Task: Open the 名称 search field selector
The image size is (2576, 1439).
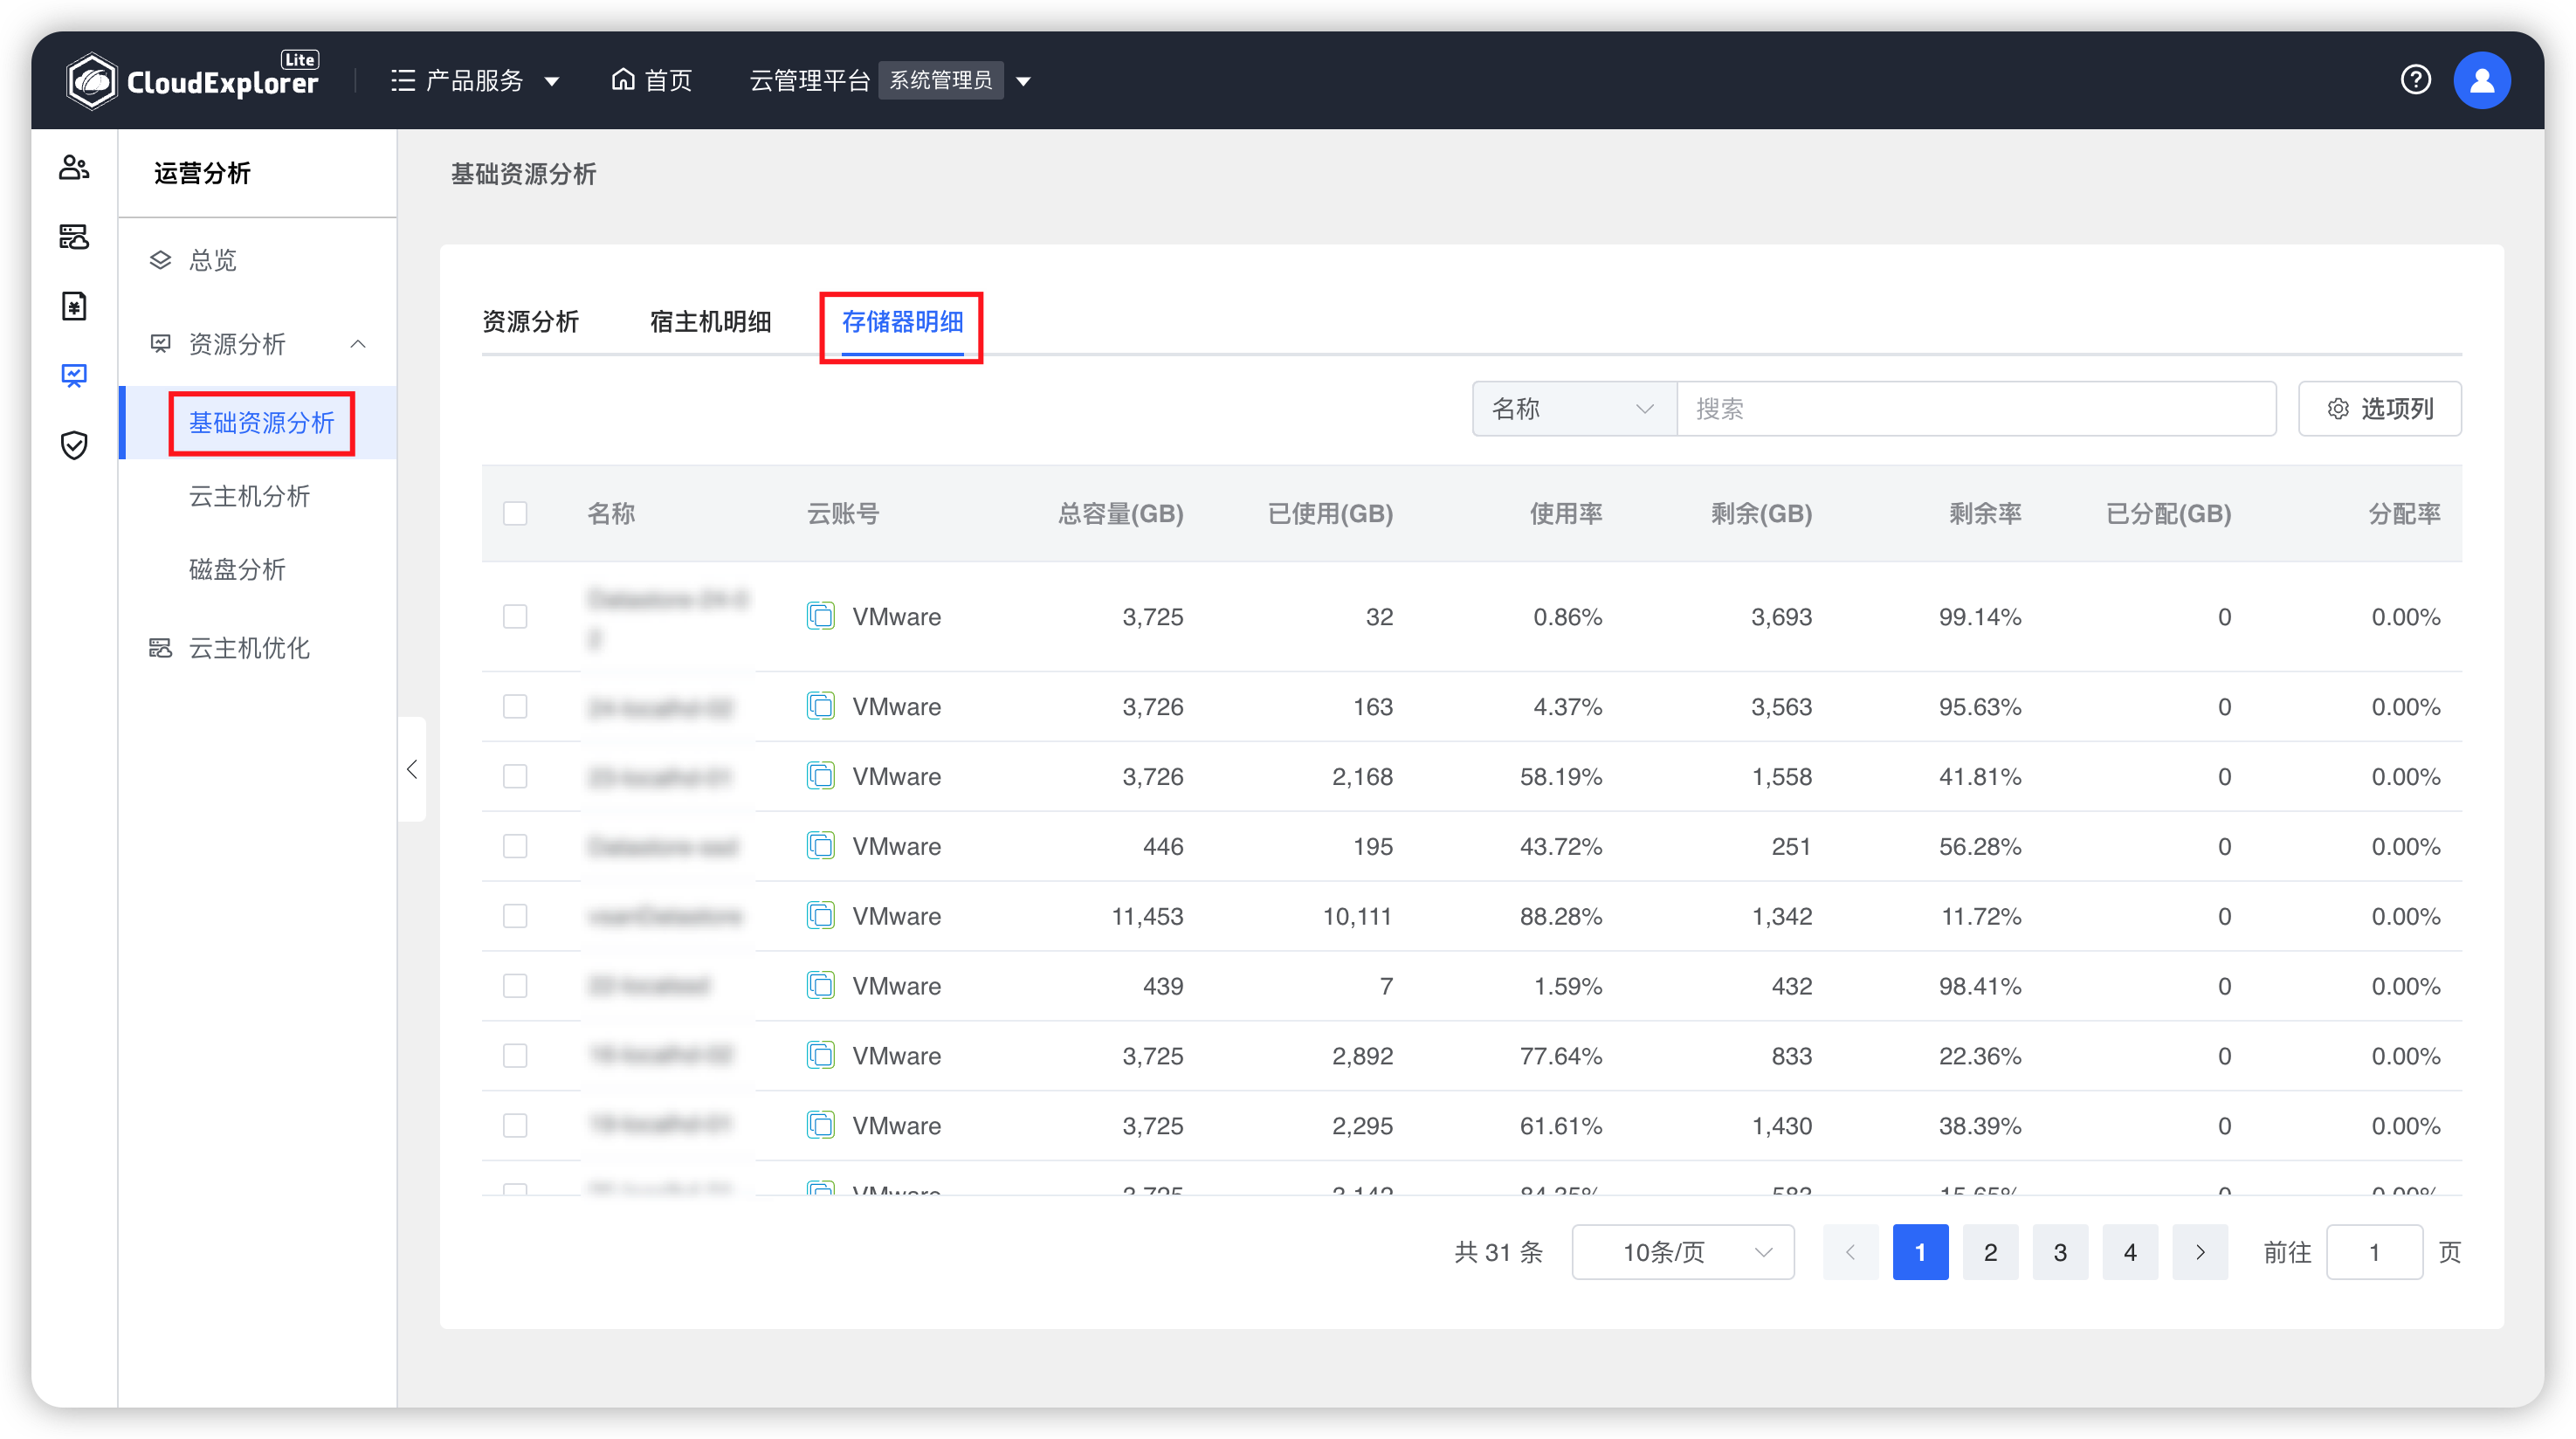Action: 1574,408
